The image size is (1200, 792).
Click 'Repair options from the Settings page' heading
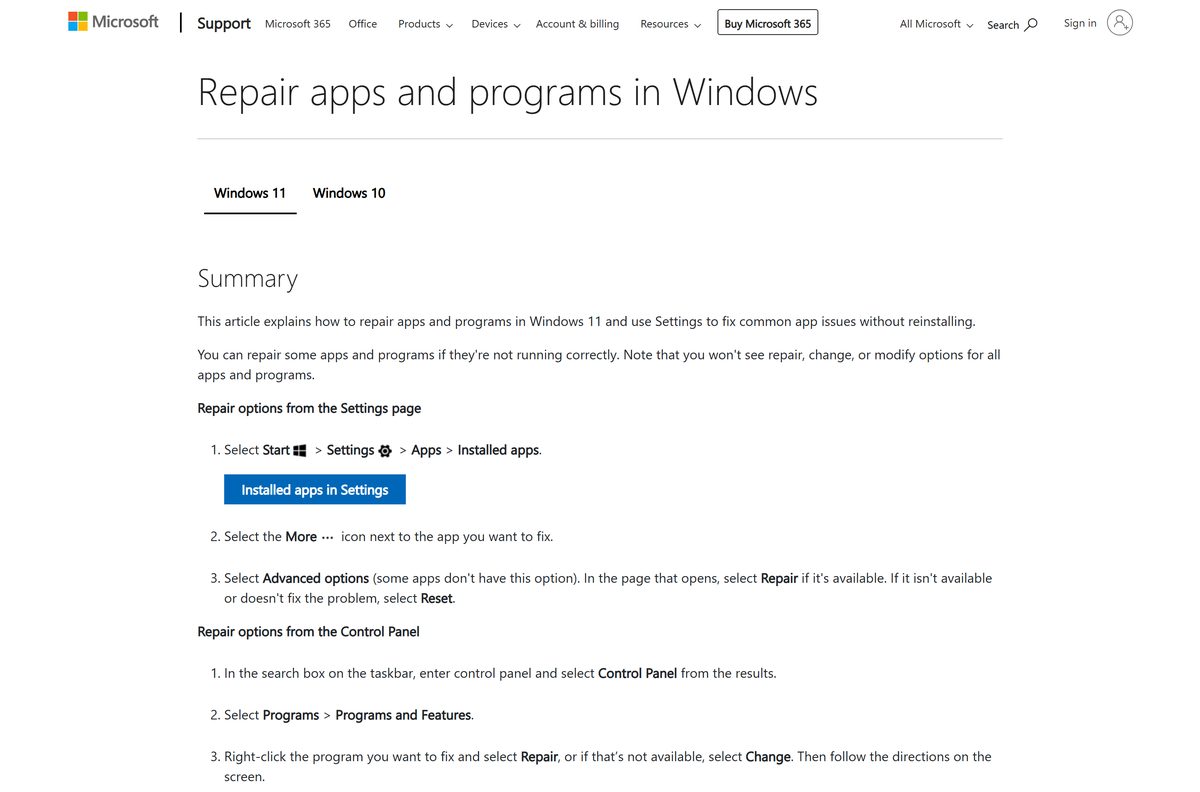tap(309, 408)
